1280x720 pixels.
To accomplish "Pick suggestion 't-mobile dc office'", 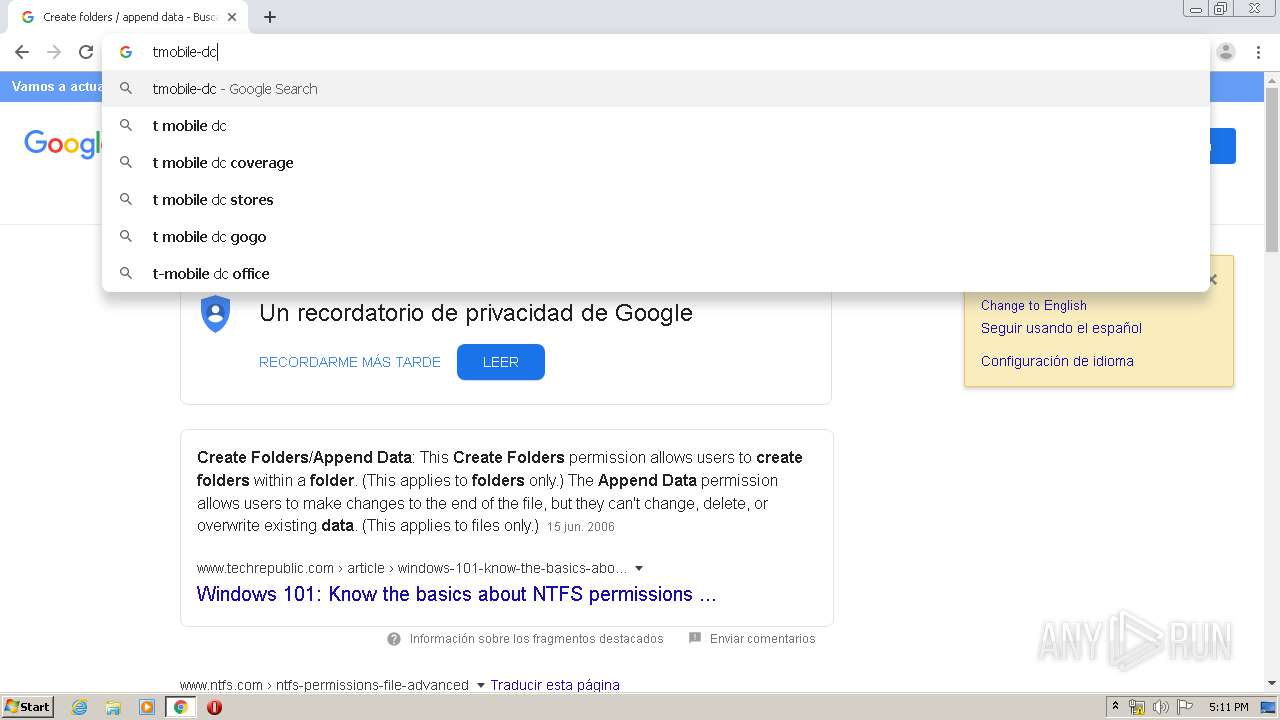I will (x=656, y=274).
